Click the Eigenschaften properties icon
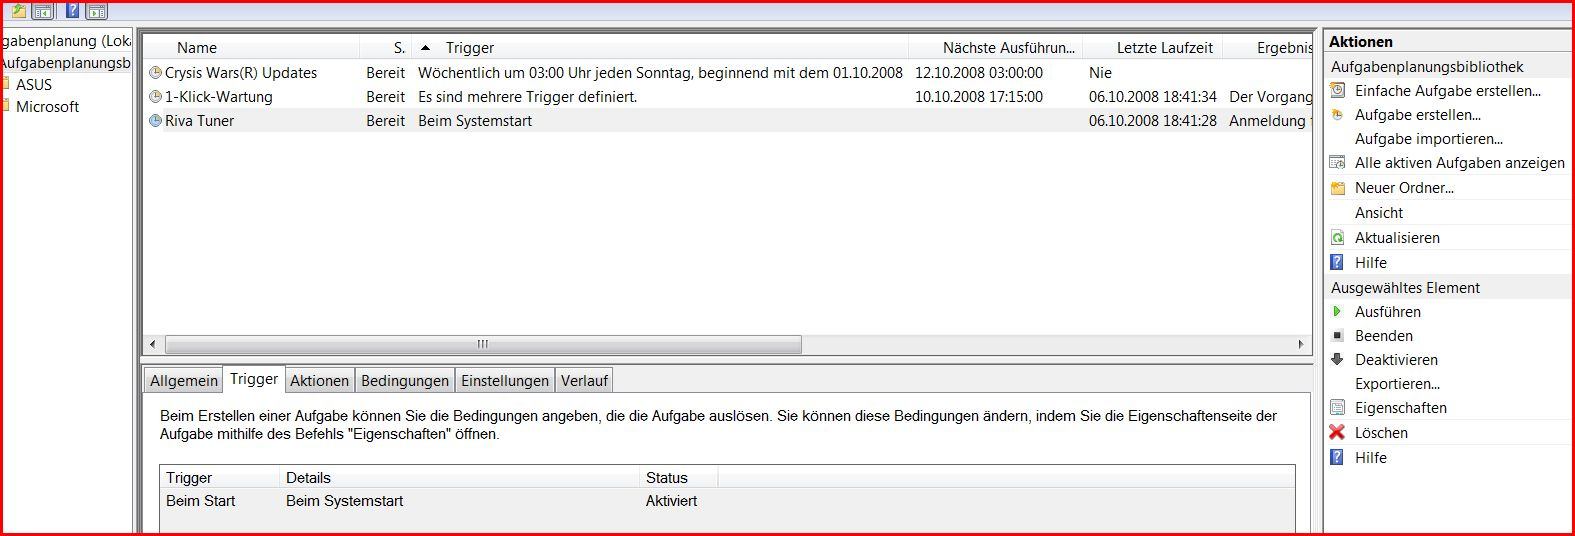The height and width of the screenshot is (536, 1575). click(x=1337, y=407)
